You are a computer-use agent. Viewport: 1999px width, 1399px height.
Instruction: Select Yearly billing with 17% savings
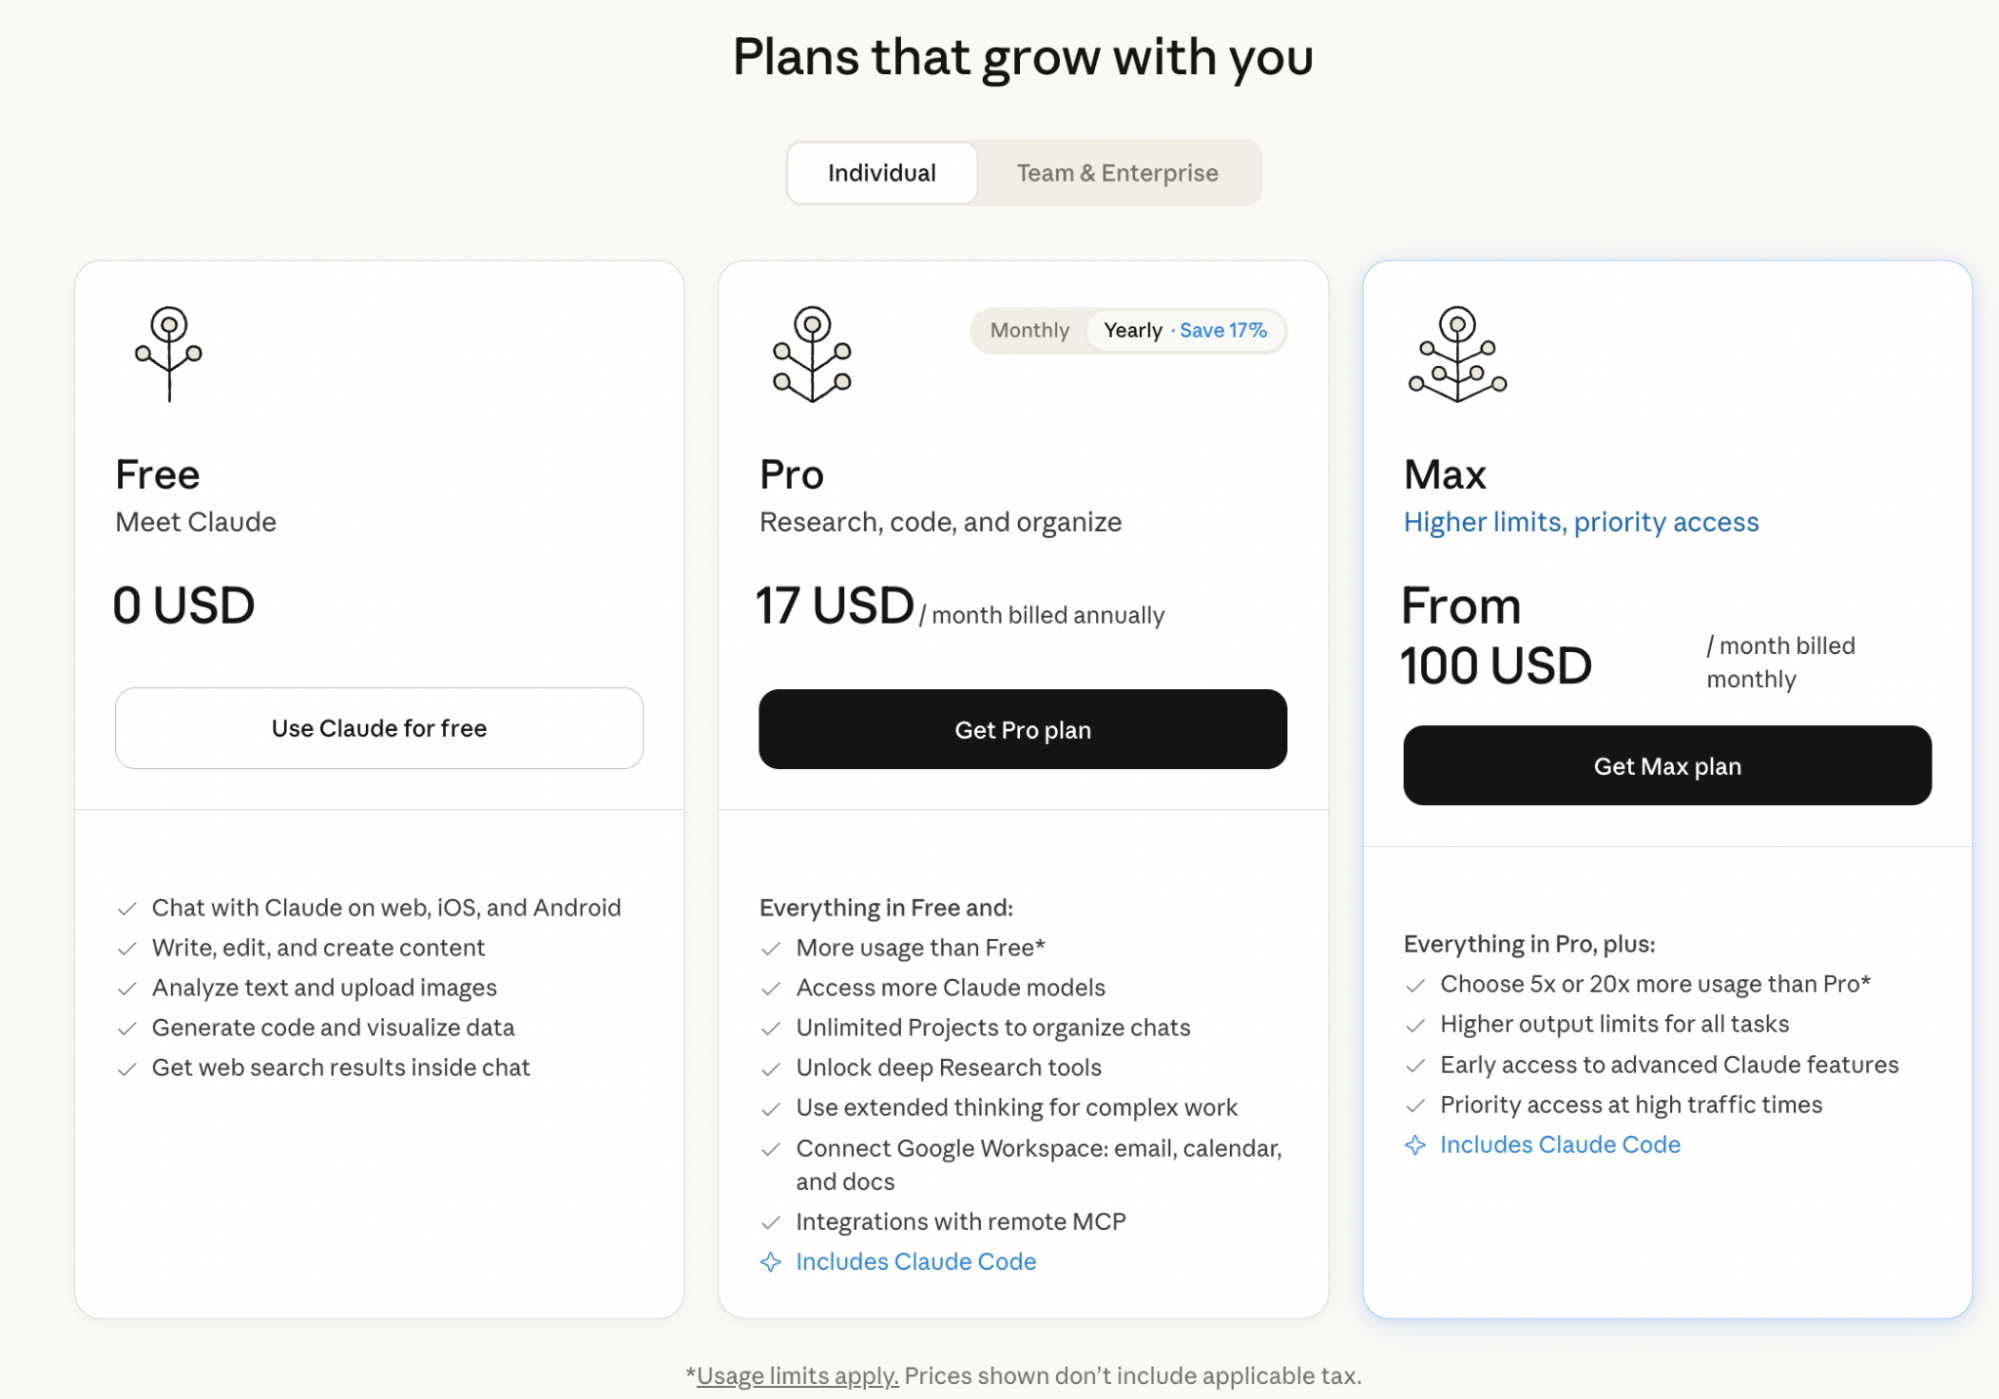pyautogui.click(x=1185, y=331)
